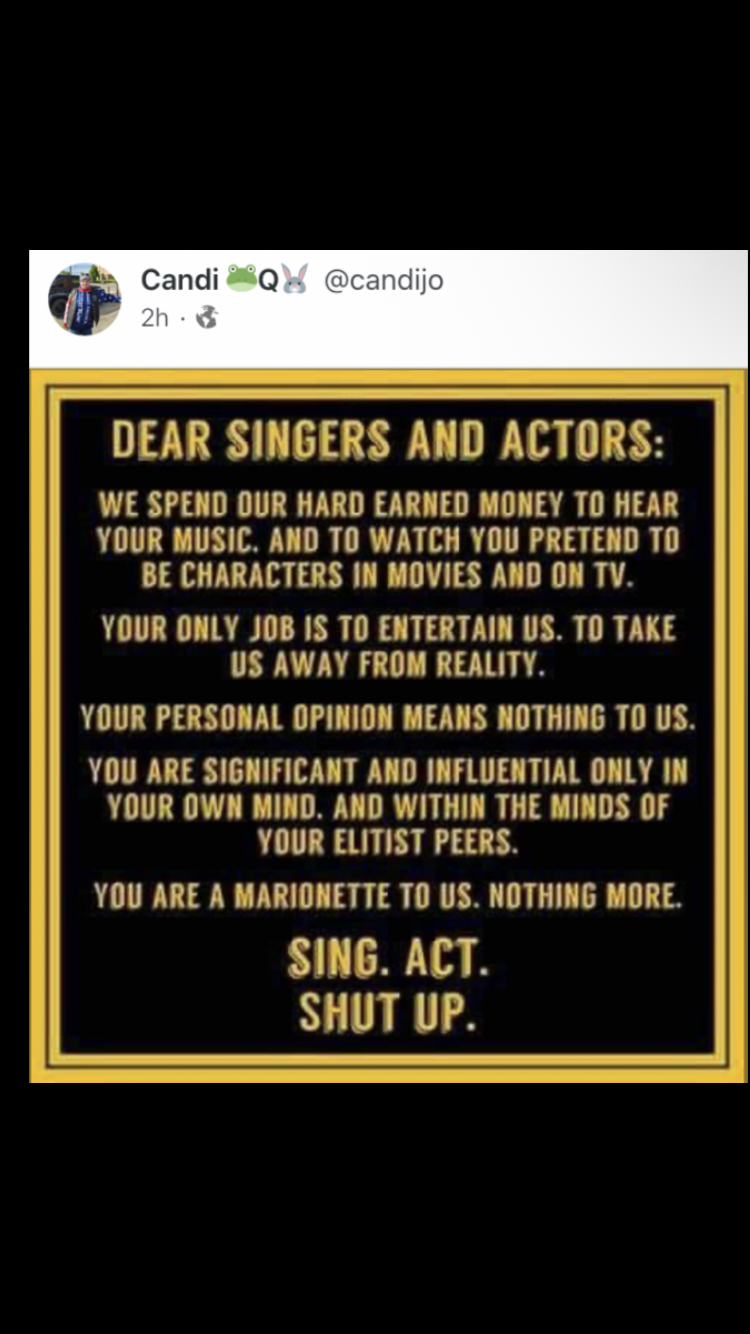Click the globe public-visibility icon
The height and width of the screenshot is (1334, 750).
point(207,318)
